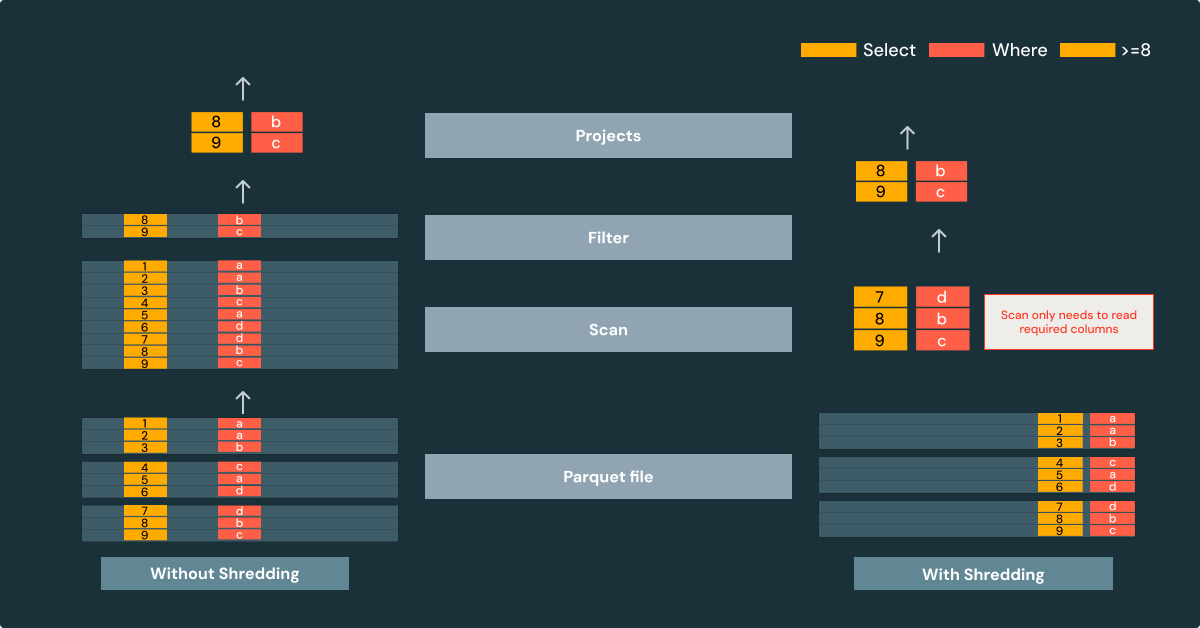Click the red c cell in the left projected result
The height and width of the screenshot is (628, 1200).
pyautogui.click(x=276, y=143)
